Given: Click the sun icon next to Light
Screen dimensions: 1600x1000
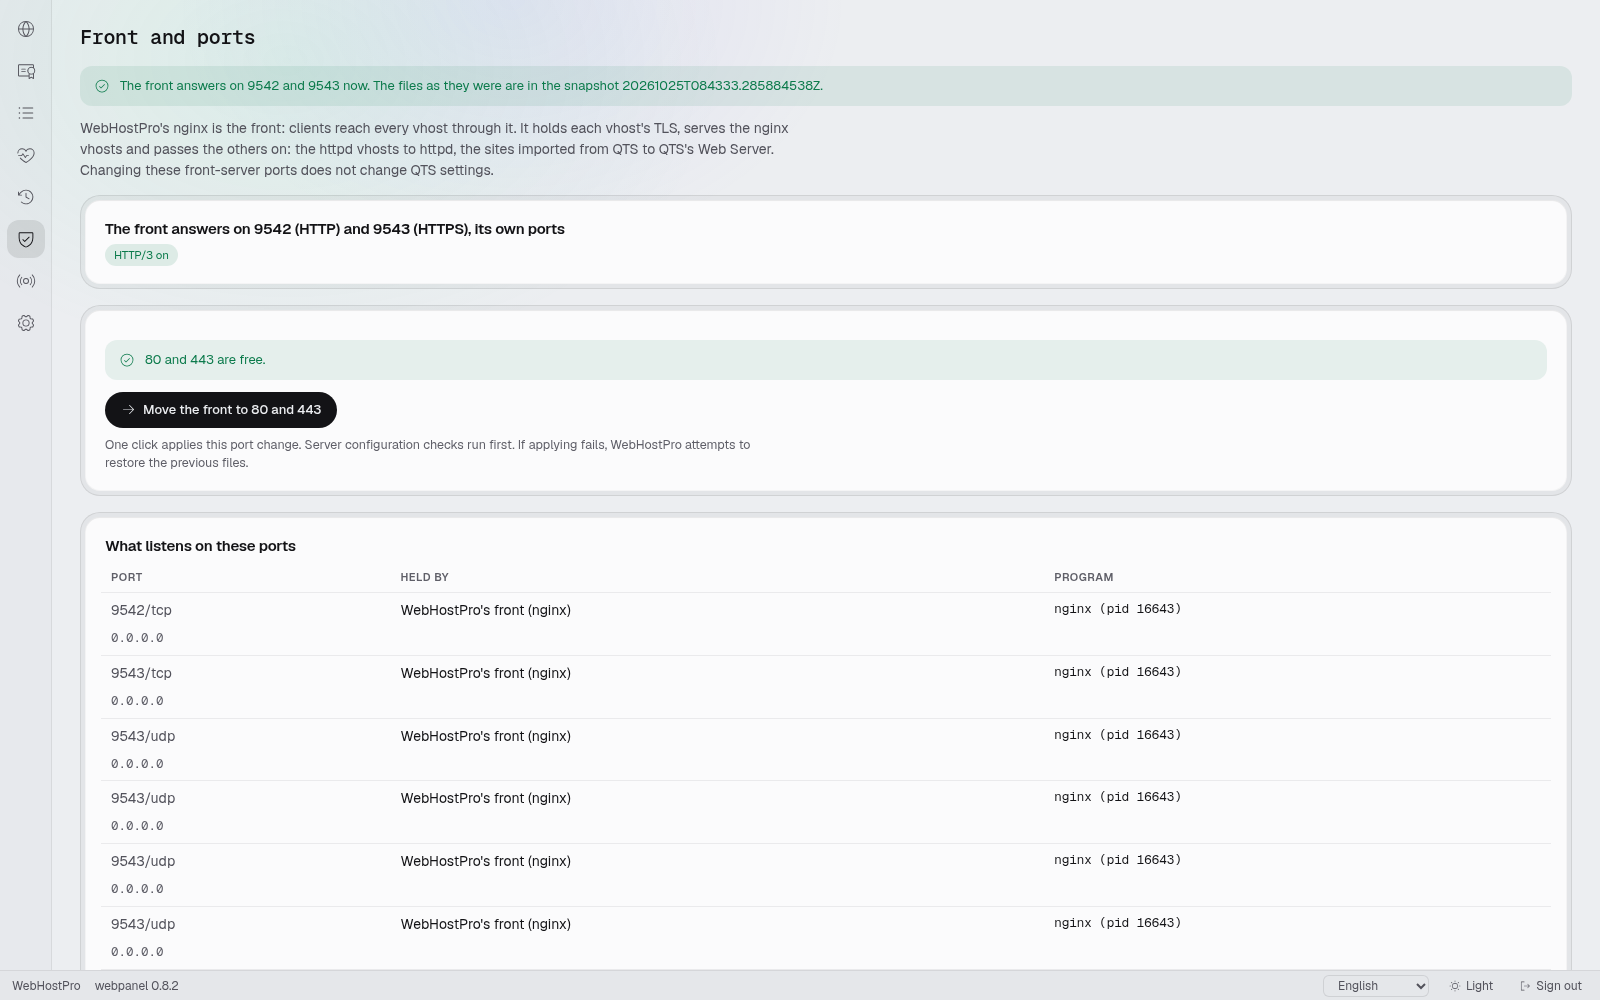Looking at the screenshot, I should pos(1455,986).
